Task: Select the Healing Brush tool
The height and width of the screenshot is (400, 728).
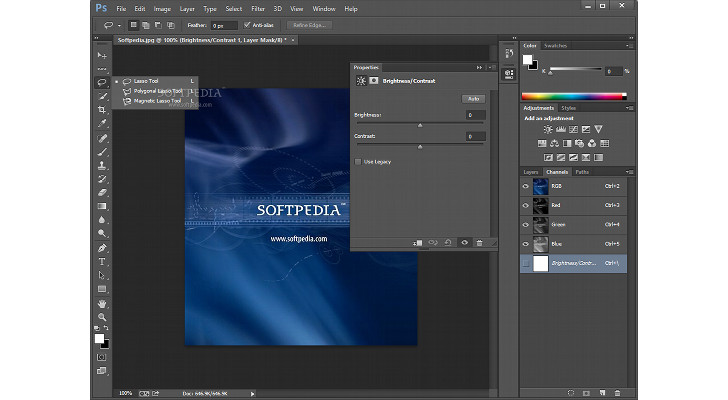Action: tap(102, 138)
